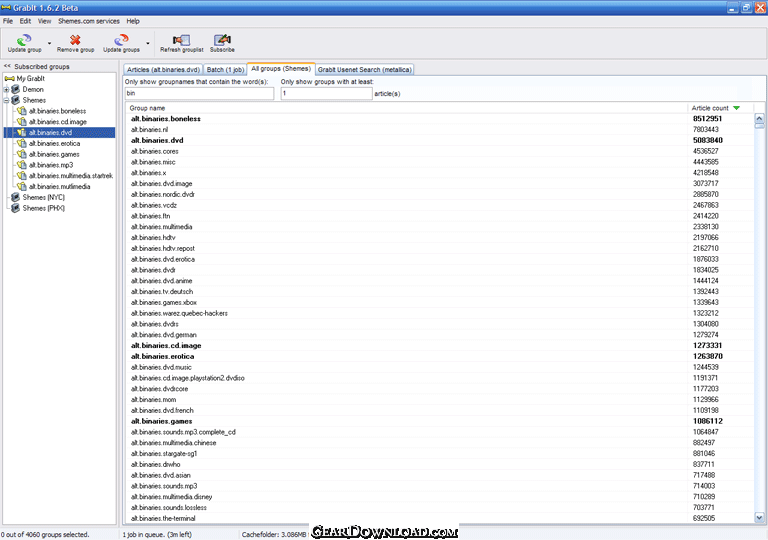
Task: Select alt.binaries.dvd.image row
Action: (439, 183)
